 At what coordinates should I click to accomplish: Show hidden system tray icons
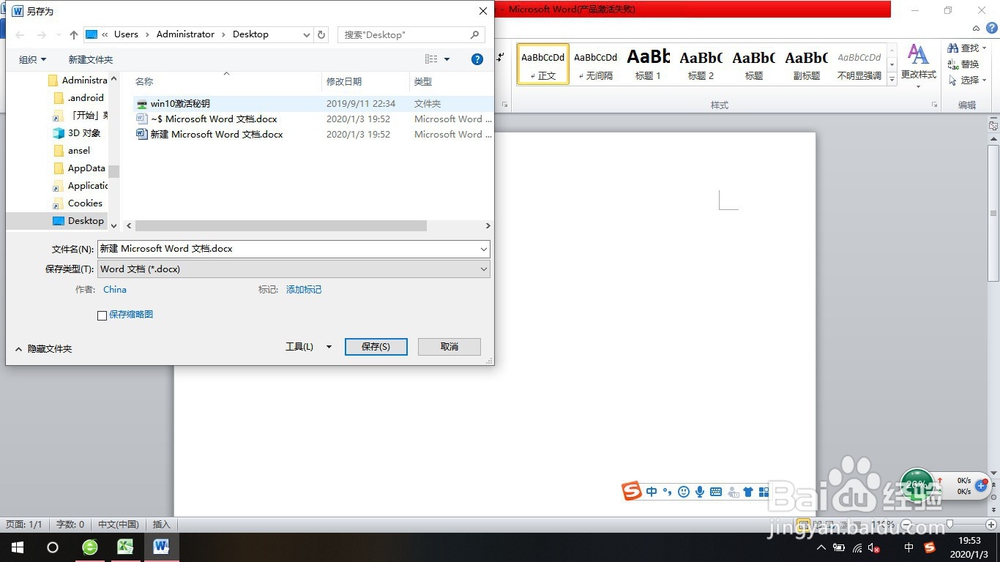[x=821, y=547]
